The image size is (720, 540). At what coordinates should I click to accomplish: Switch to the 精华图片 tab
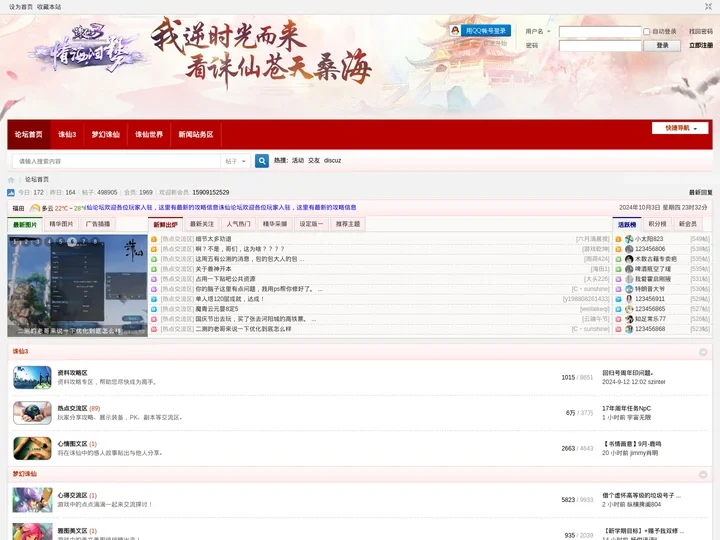(61, 224)
